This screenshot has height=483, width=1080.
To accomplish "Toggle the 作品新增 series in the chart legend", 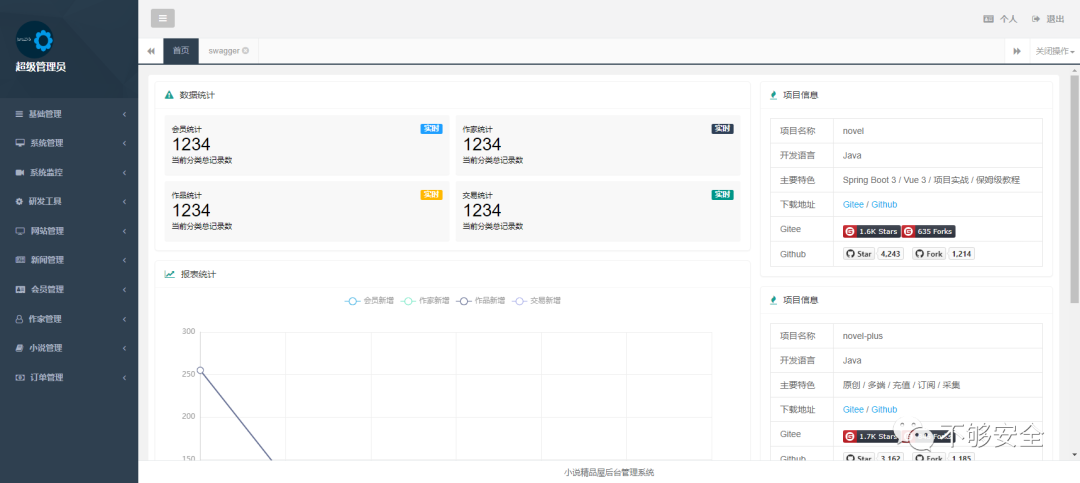I will click(x=481, y=301).
